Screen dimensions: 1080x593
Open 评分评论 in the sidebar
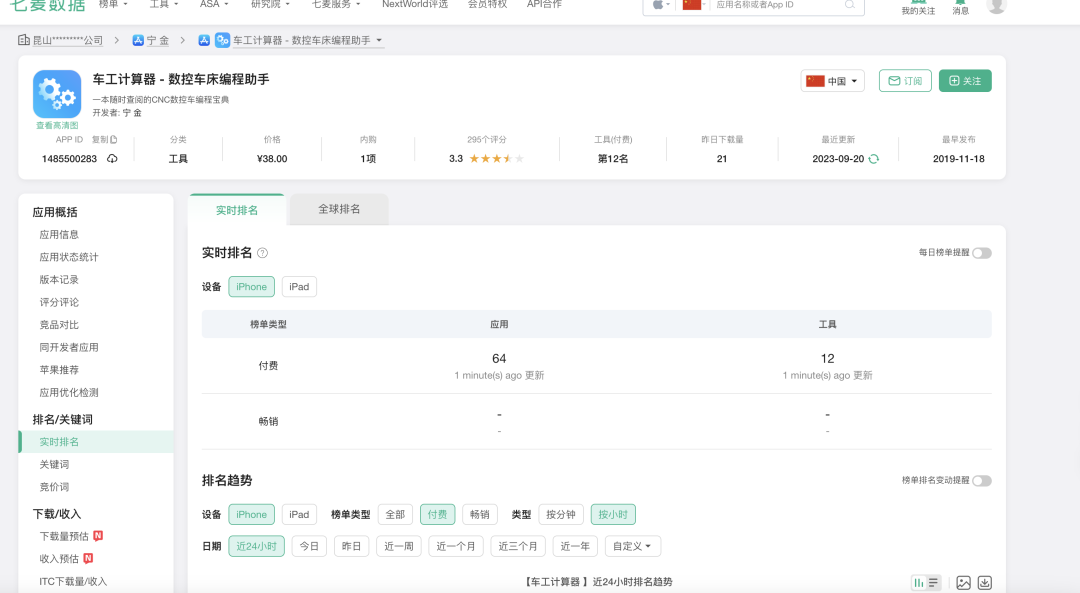tap(59, 302)
